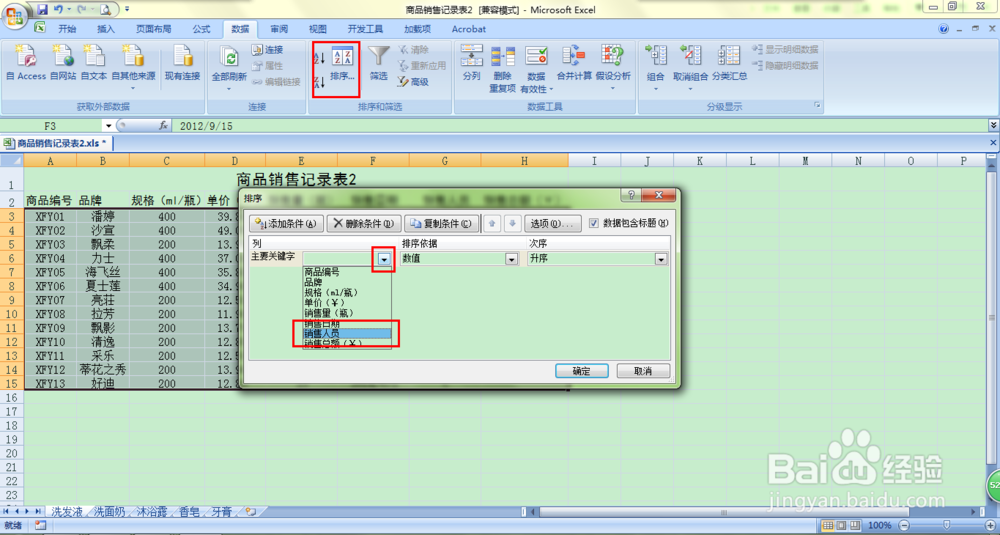The image size is (1000, 535).
Task: Click the move condition down arrow button
Action: 512,224
